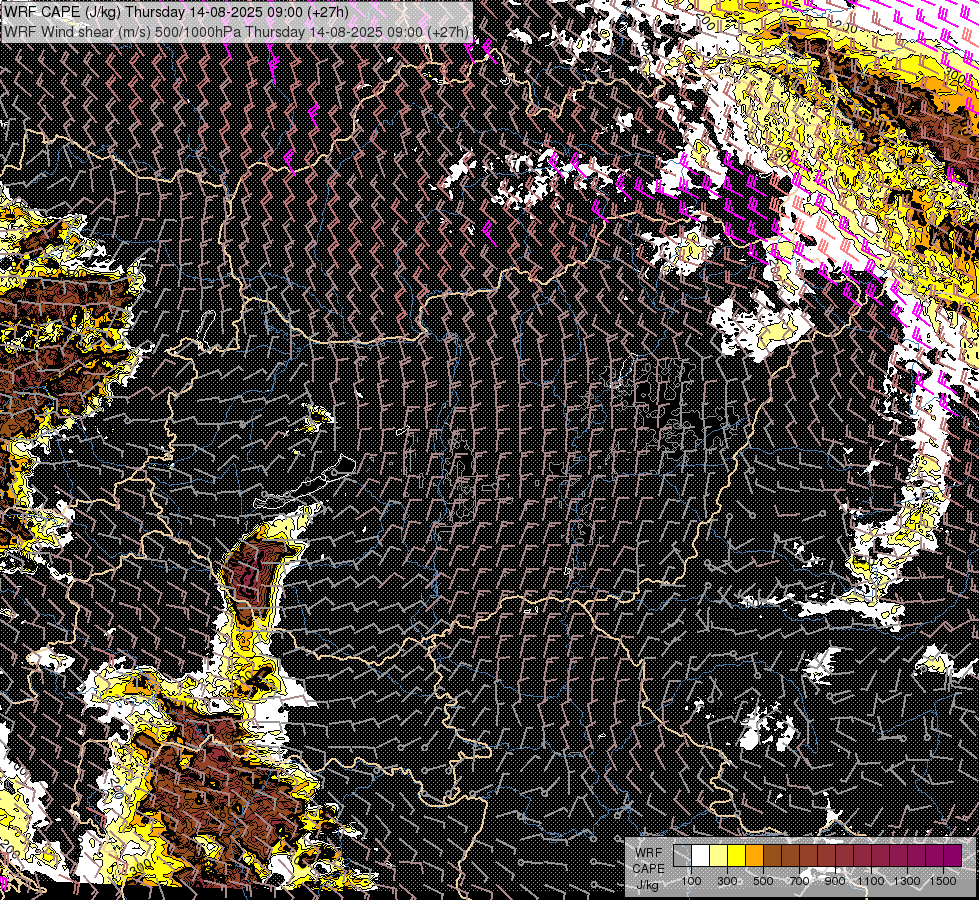Click the 500 legend tick label

(x=763, y=881)
